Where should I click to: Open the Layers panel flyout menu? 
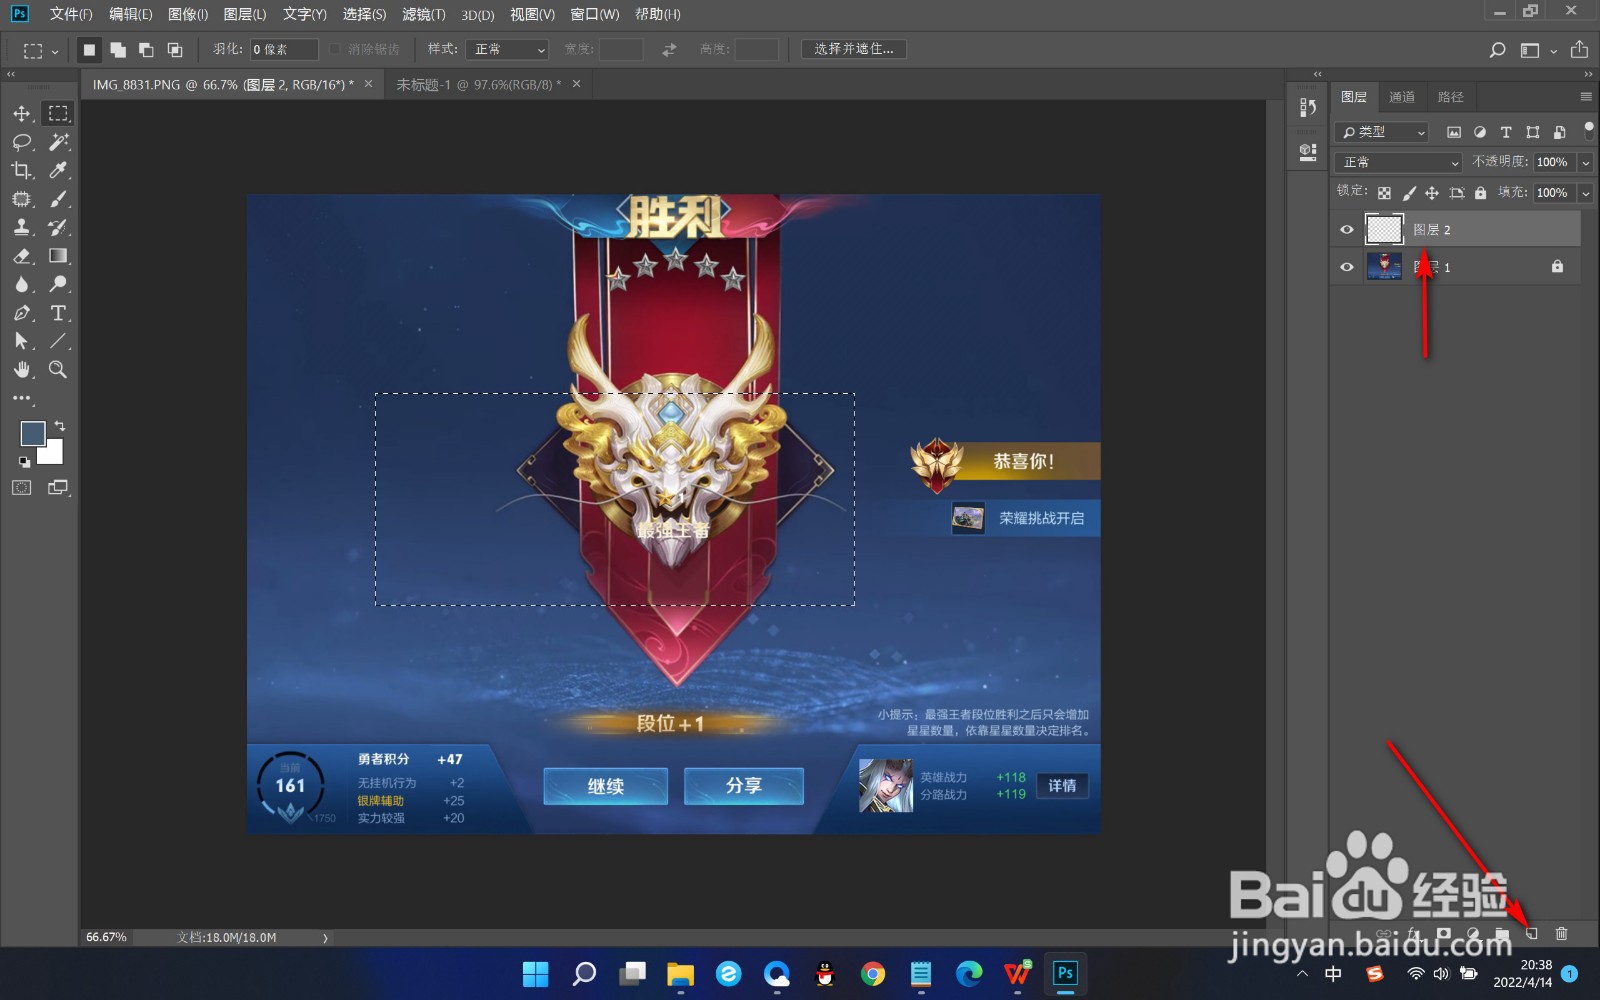tap(1586, 97)
